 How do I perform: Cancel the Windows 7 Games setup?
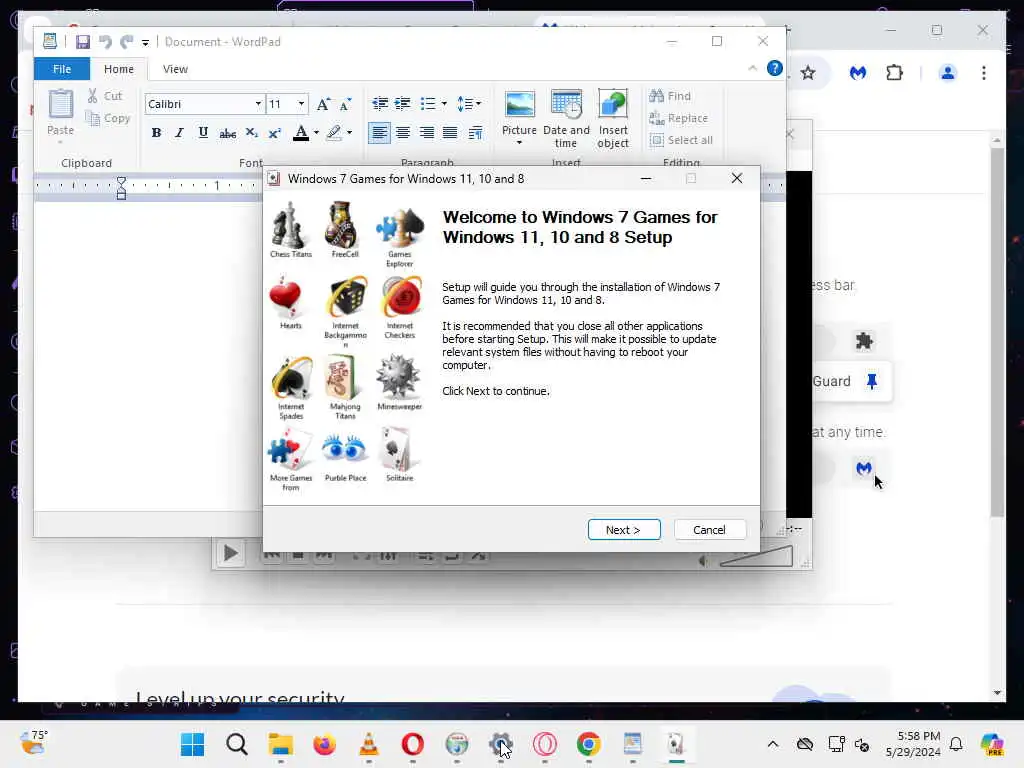tap(709, 530)
